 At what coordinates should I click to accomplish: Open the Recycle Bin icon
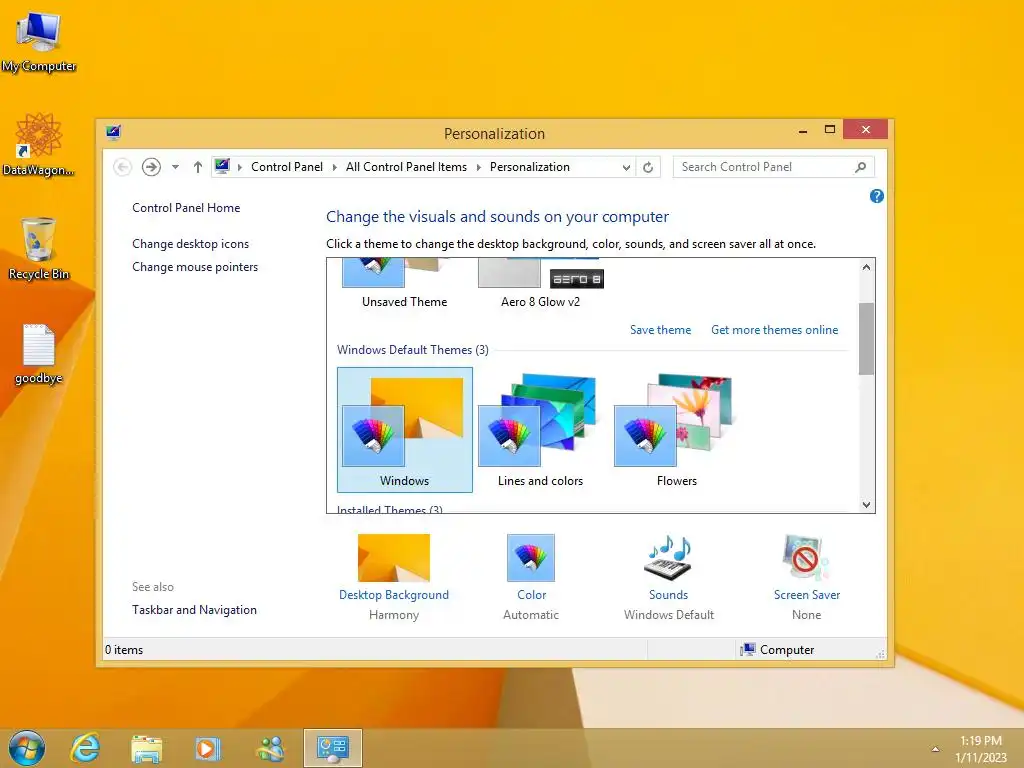[39, 249]
